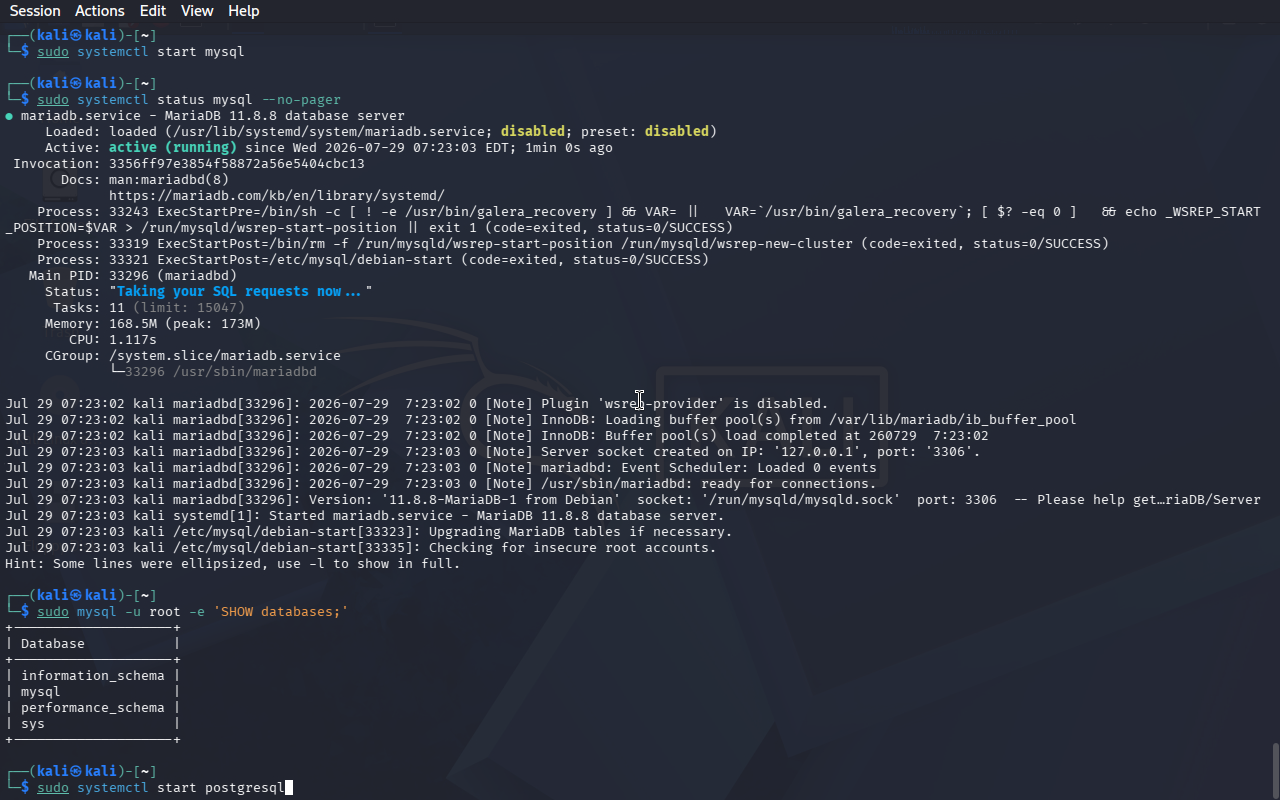
Task: Click the 'systemctl start mysql' command text
Action: [161, 52]
